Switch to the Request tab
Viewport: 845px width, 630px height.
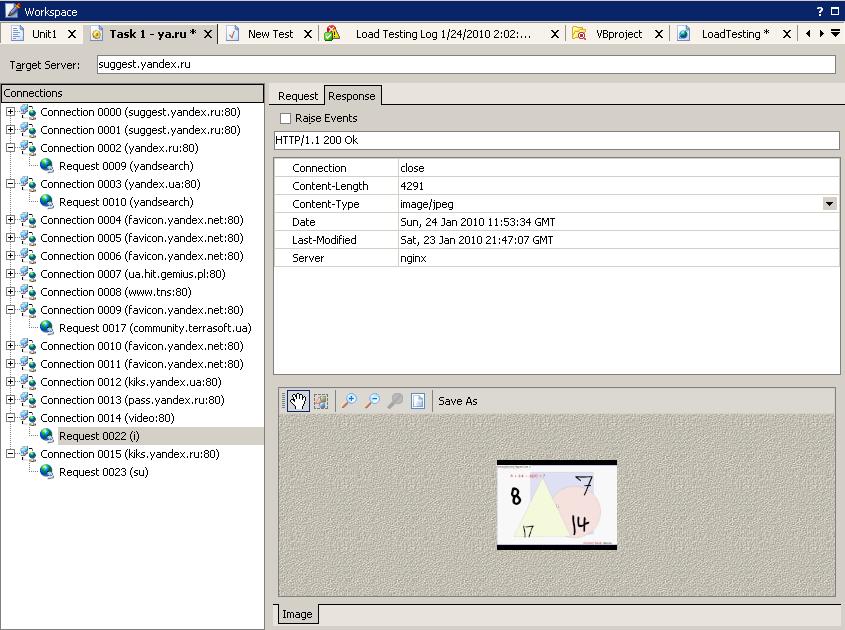coord(297,96)
